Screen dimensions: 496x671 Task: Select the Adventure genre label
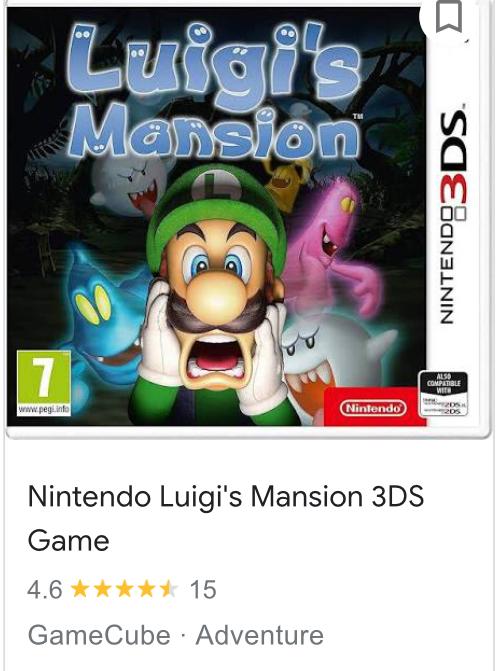tap(260, 635)
